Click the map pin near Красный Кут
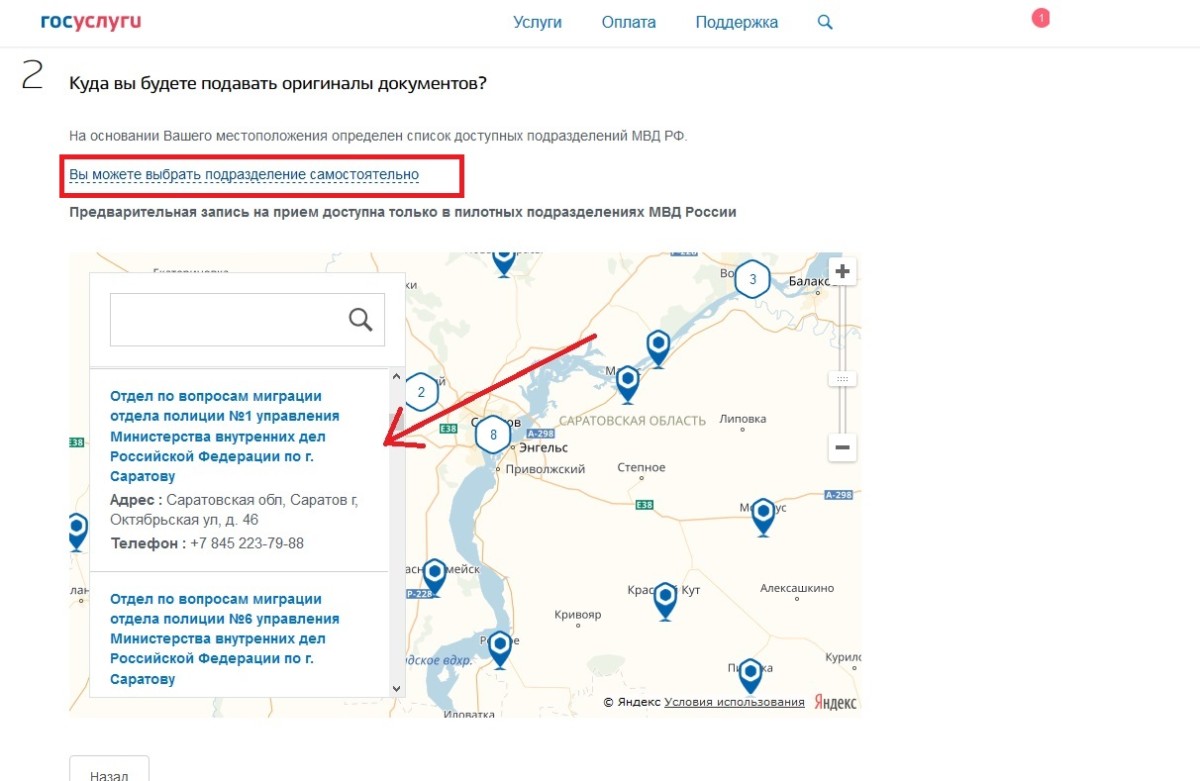Image resolution: width=1200 pixels, height=781 pixels. [665, 597]
